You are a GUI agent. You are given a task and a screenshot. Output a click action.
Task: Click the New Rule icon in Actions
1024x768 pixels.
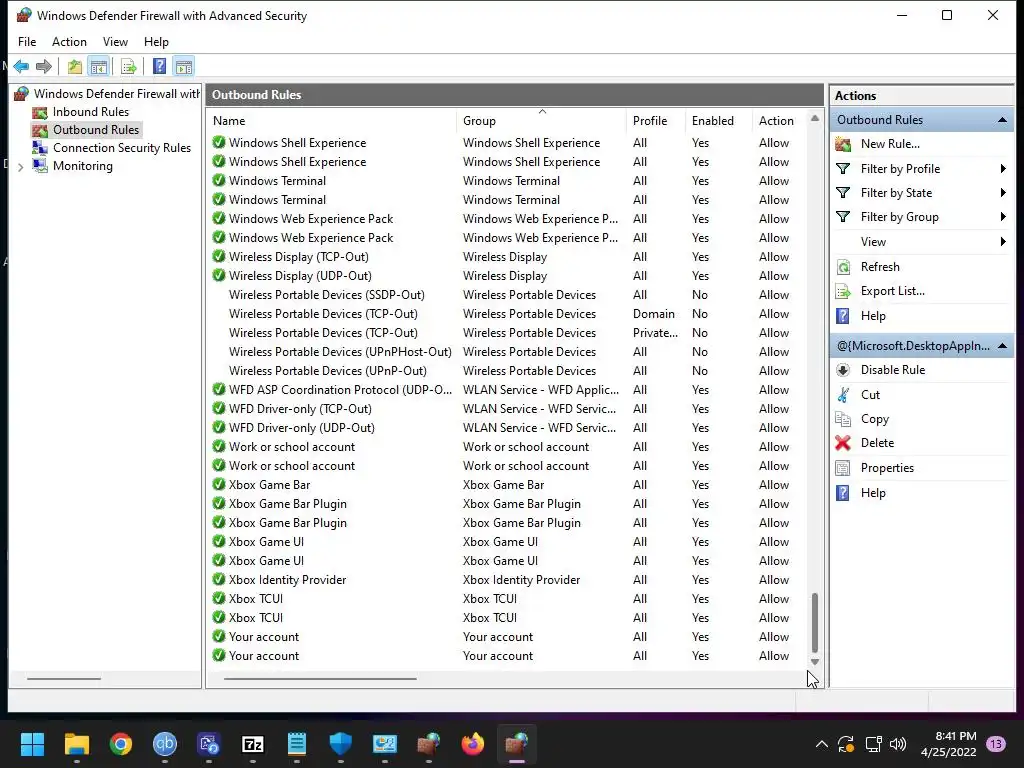pyautogui.click(x=843, y=144)
